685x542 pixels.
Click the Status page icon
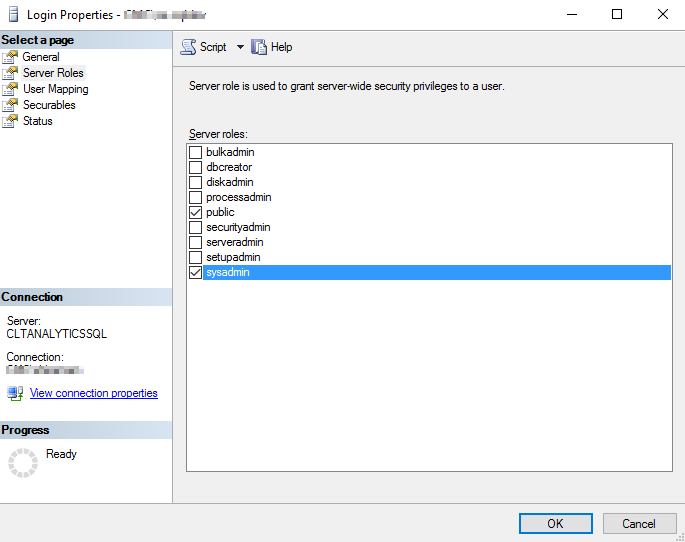[10, 121]
